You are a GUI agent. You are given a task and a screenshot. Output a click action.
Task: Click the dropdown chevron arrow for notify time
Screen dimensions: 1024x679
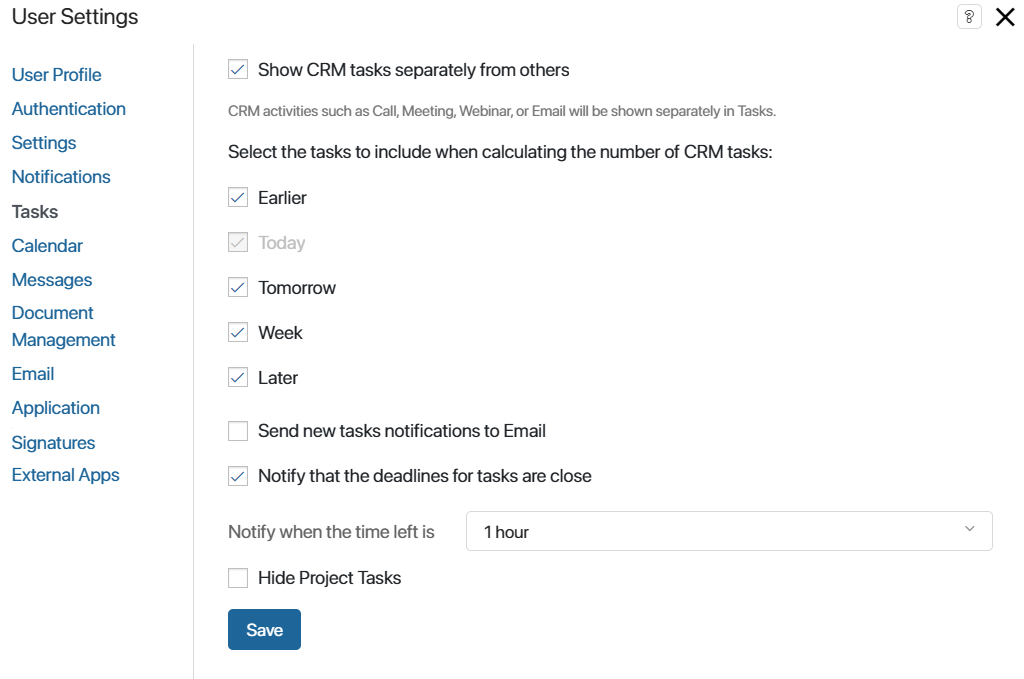coord(970,529)
